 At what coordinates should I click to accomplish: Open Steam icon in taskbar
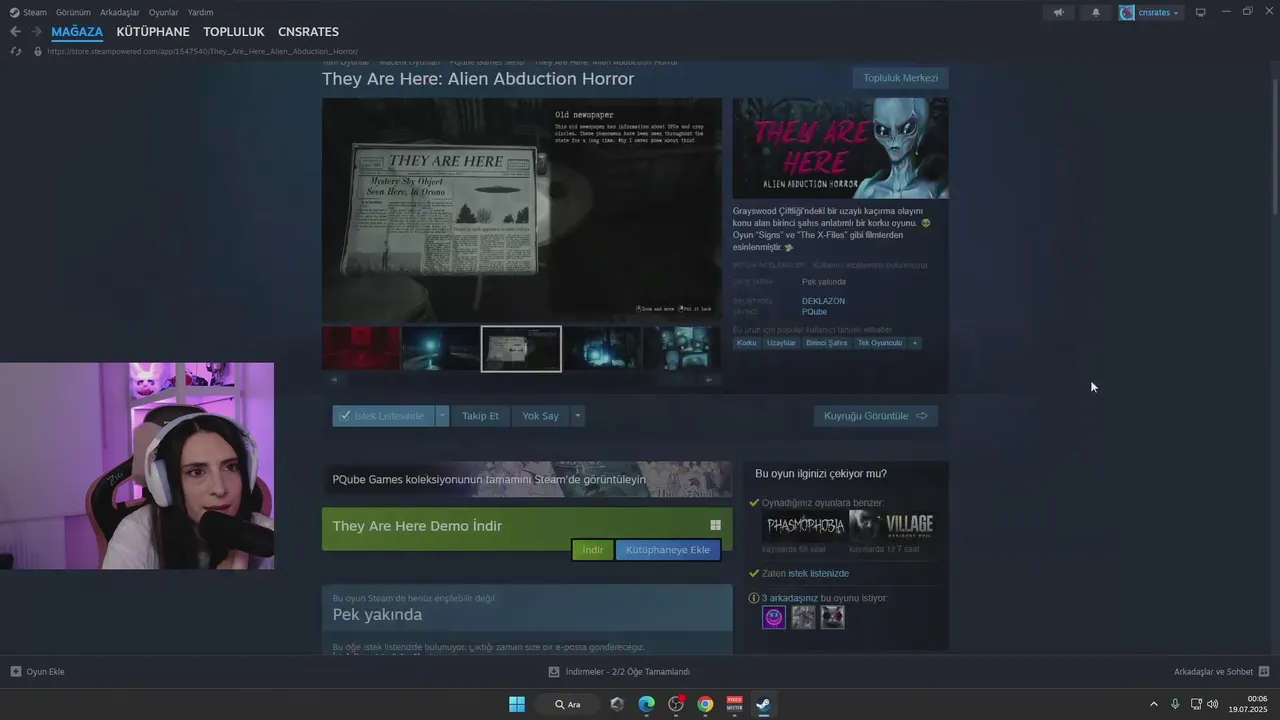(762, 704)
